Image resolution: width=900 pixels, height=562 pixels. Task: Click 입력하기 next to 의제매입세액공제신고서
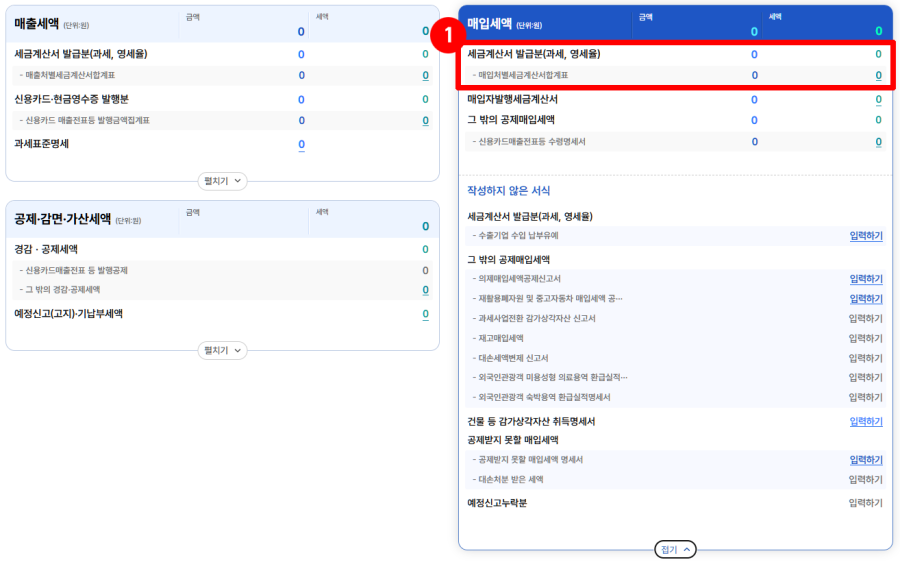865,279
